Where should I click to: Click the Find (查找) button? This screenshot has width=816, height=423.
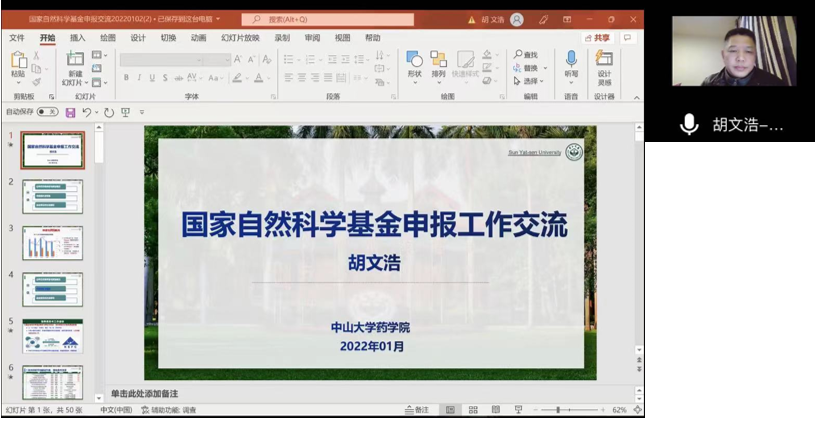[x=526, y=54]
